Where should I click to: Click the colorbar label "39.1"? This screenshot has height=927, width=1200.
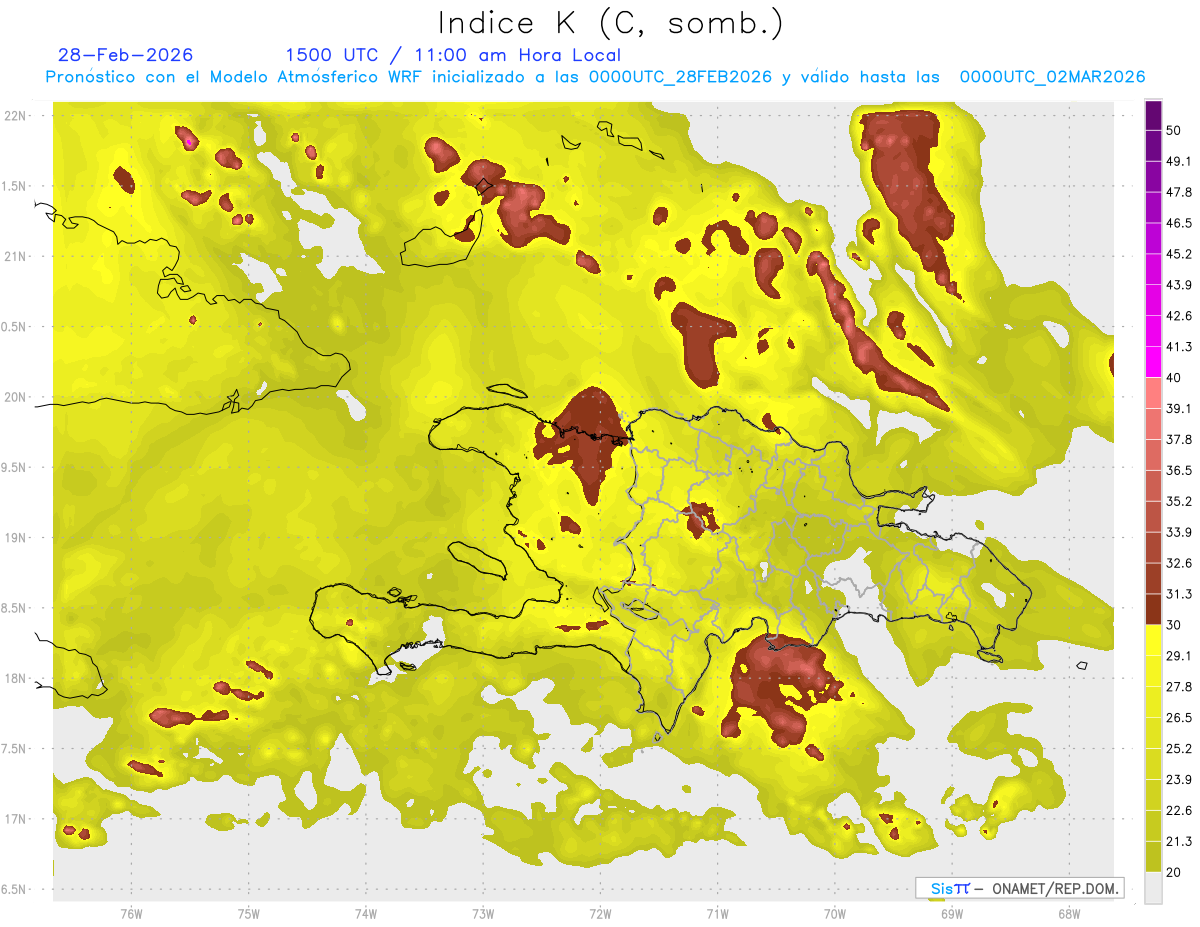tap(1179, 408)
